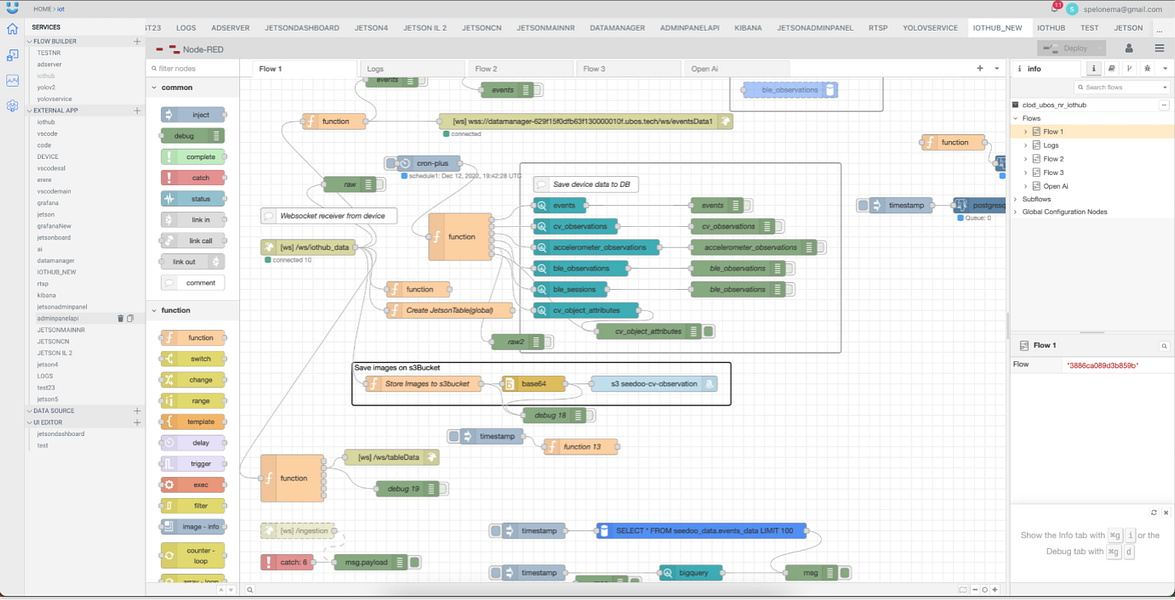Select the switch node in palette
1175x600 pixels.
(x=193, y=359)
